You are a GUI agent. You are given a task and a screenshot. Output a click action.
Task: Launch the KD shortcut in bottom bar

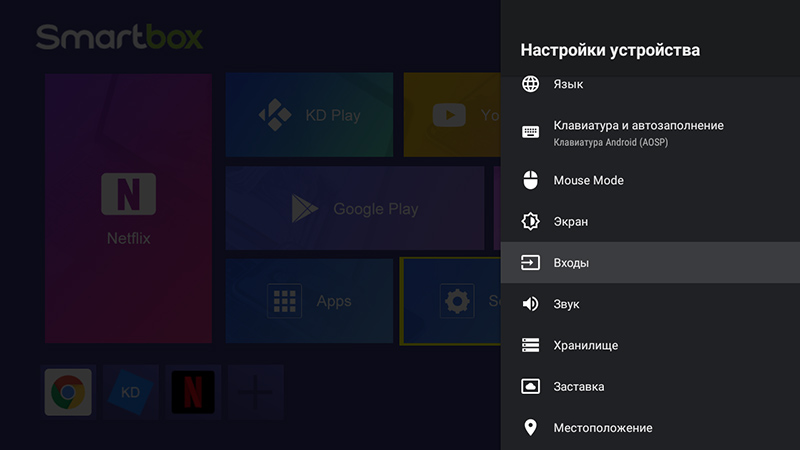click(x=131, y=392)
